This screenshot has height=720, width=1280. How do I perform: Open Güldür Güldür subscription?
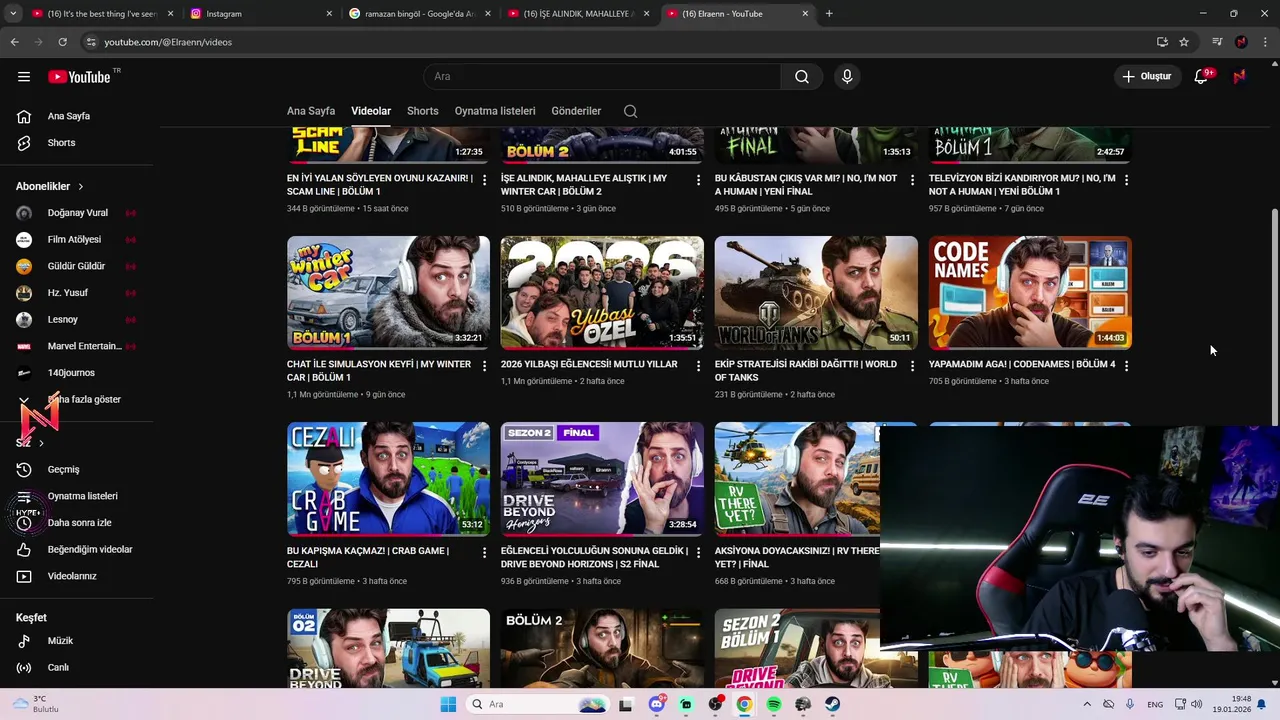(76, 266)
